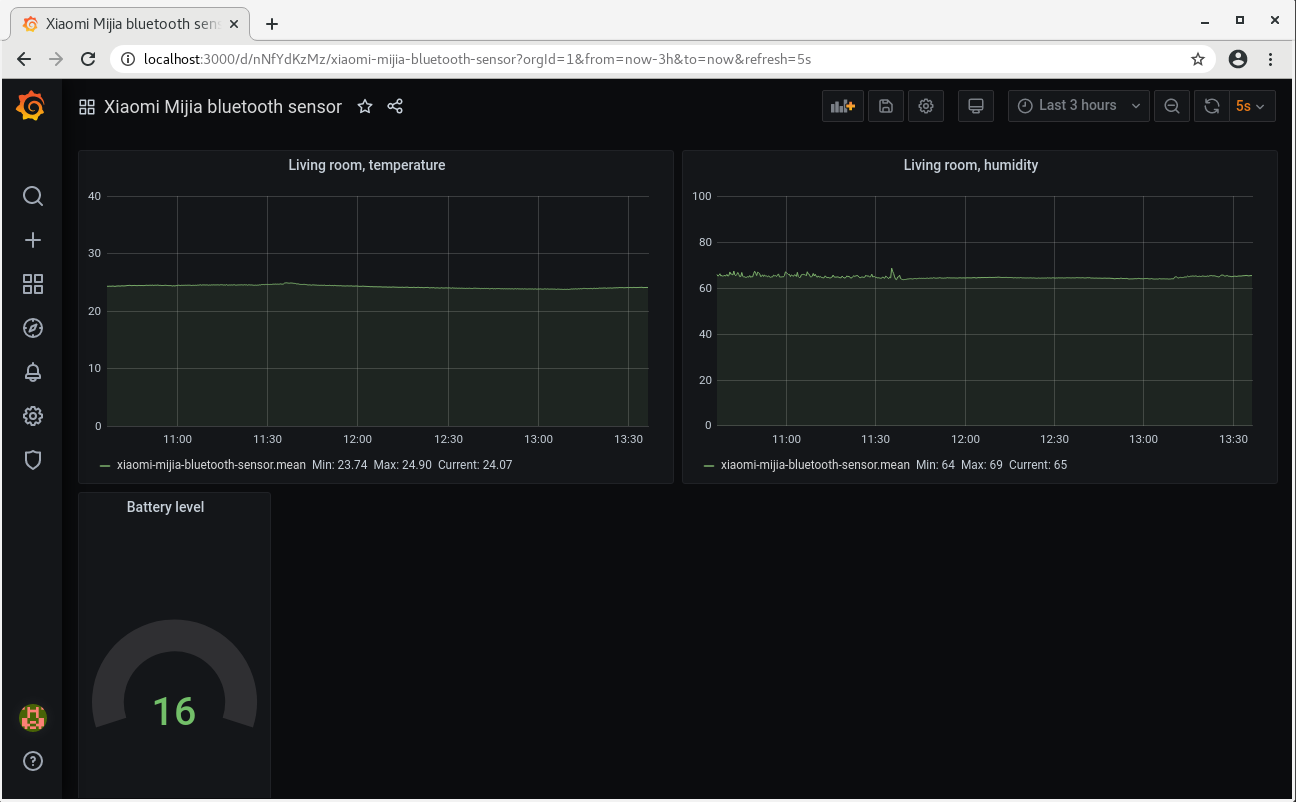Open the Server Admin shield icon
Viewport: 1296px width, 802px height.
[x=33, y=460]
